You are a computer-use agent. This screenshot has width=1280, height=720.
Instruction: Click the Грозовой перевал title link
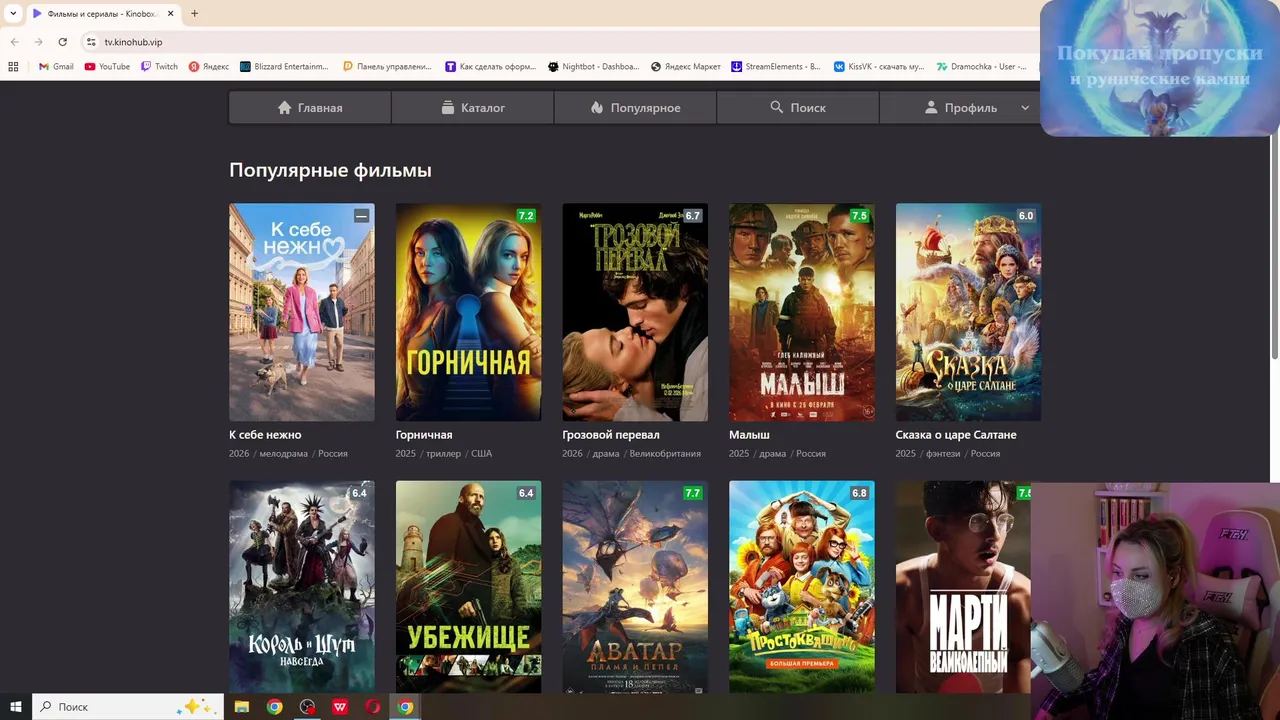click(611, 435)
